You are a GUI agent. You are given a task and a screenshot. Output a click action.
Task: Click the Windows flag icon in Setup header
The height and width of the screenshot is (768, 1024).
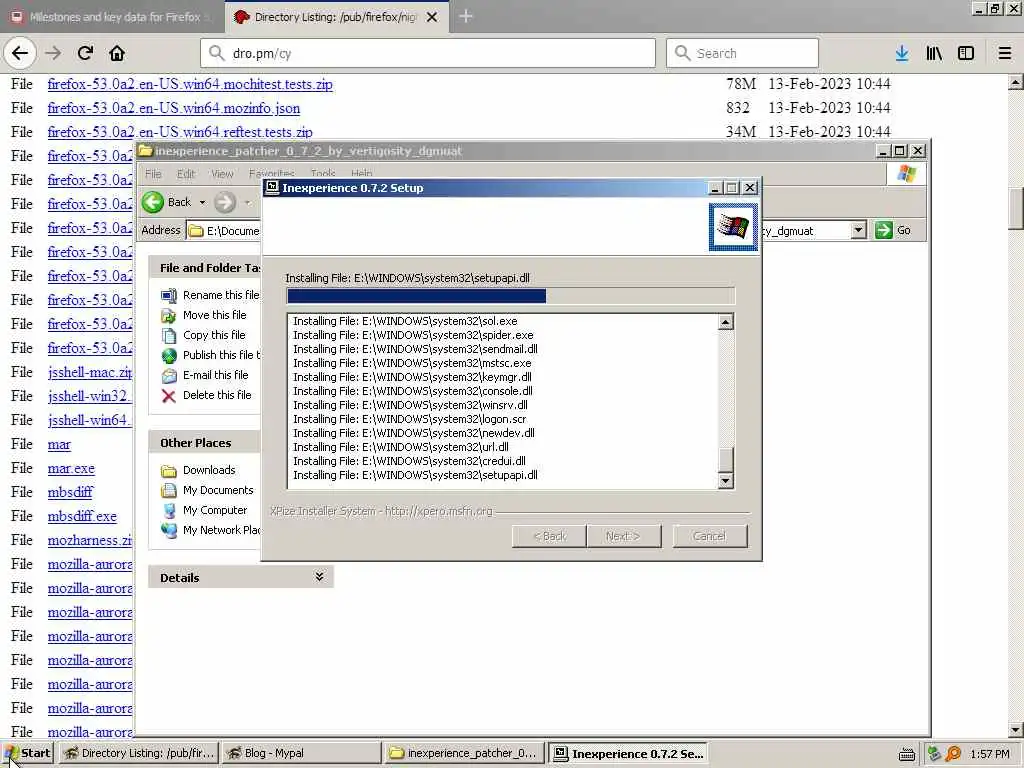(x=733, y=227)
